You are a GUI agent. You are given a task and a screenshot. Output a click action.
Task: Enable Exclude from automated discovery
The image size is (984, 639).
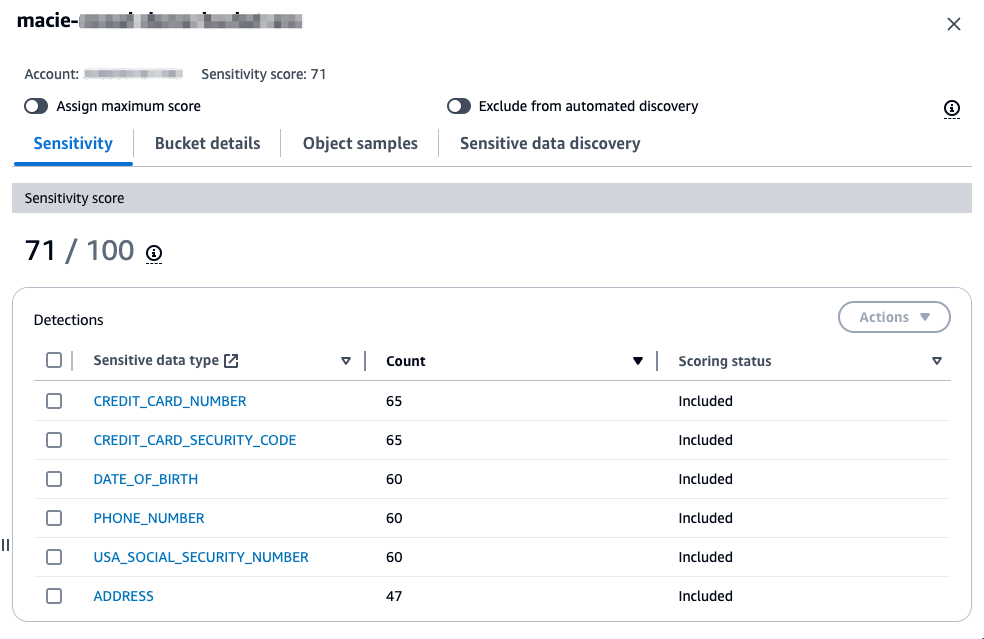[x=459, y=105]
